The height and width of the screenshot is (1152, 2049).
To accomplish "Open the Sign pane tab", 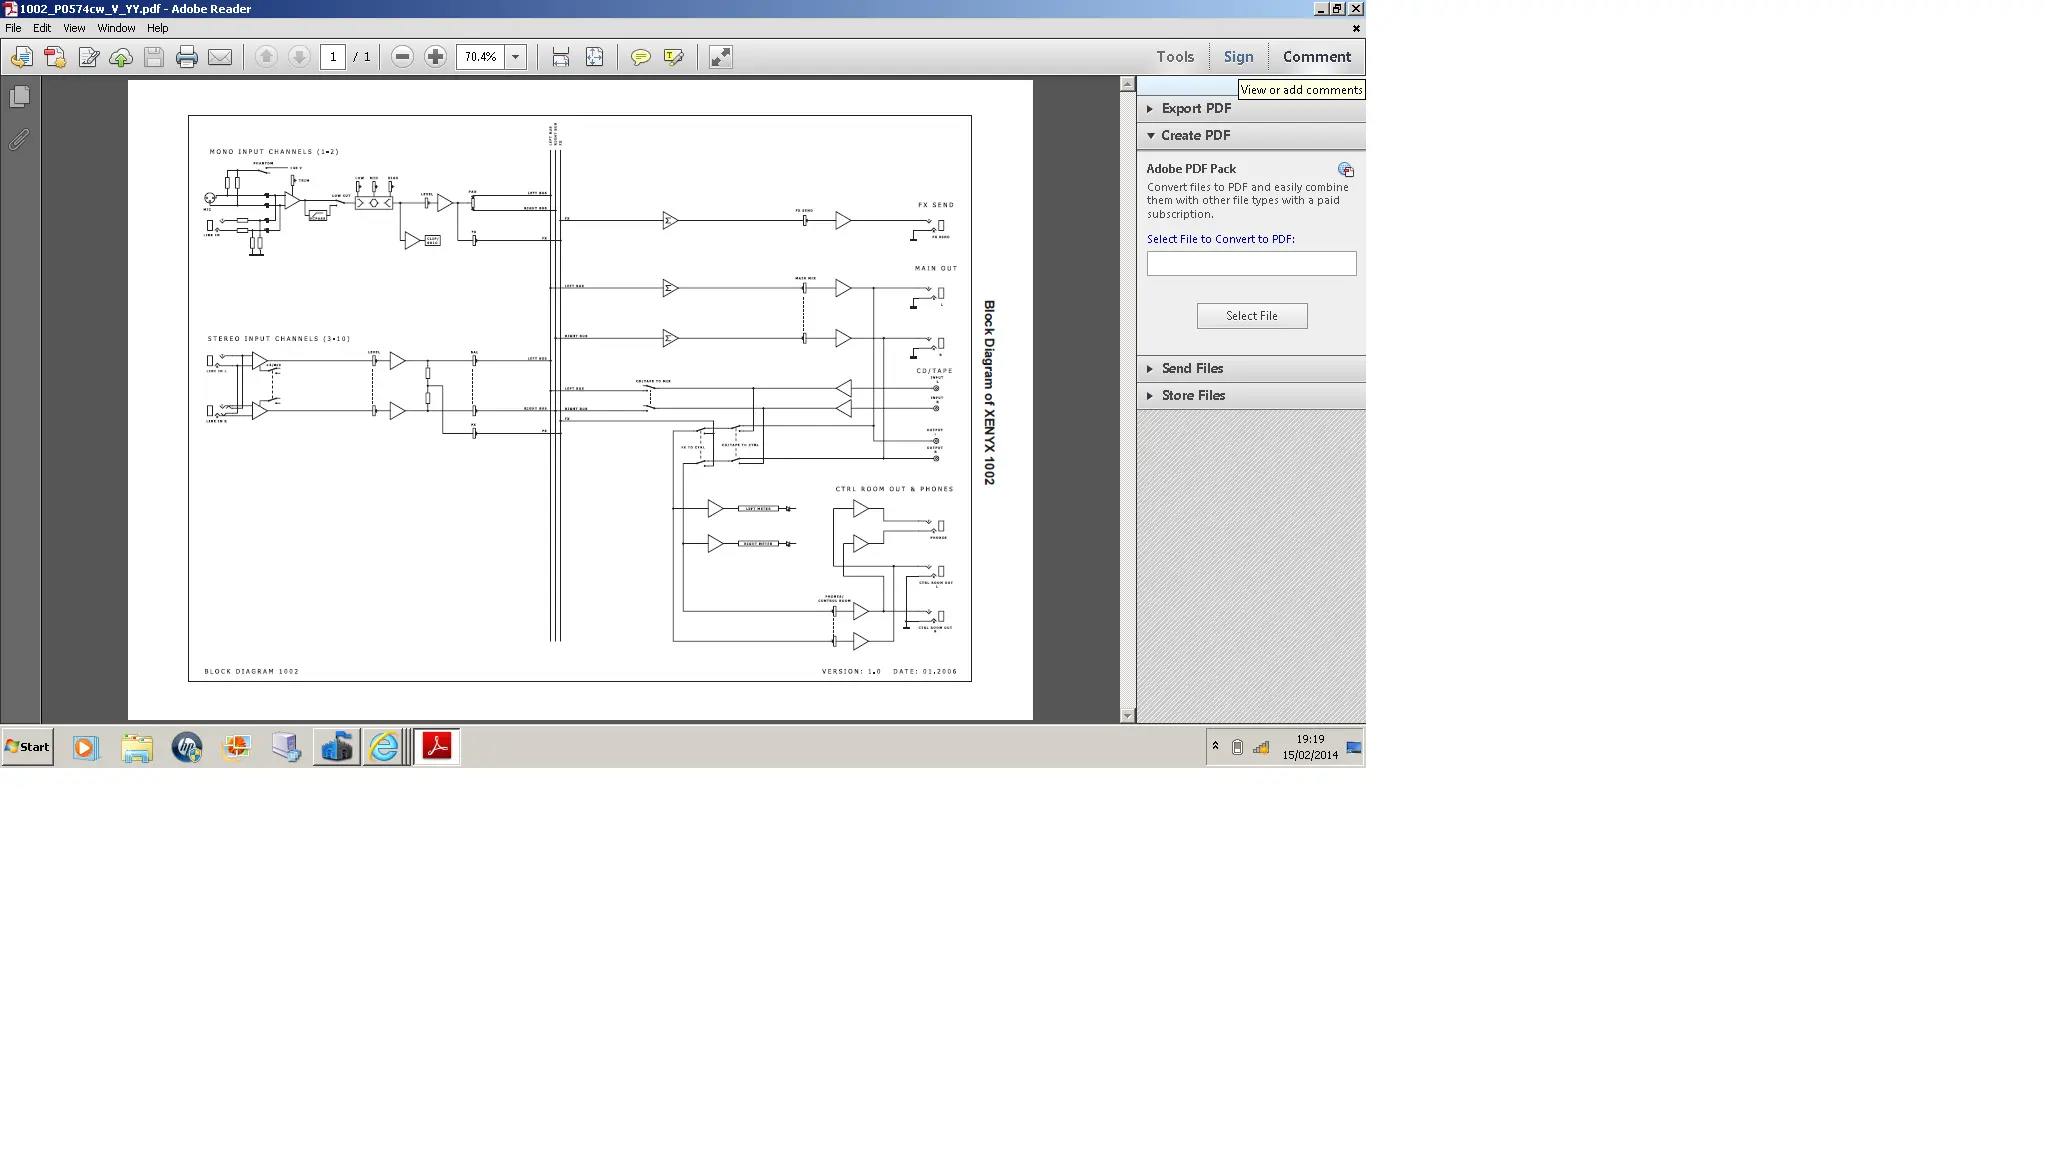I will [1238, 57].
